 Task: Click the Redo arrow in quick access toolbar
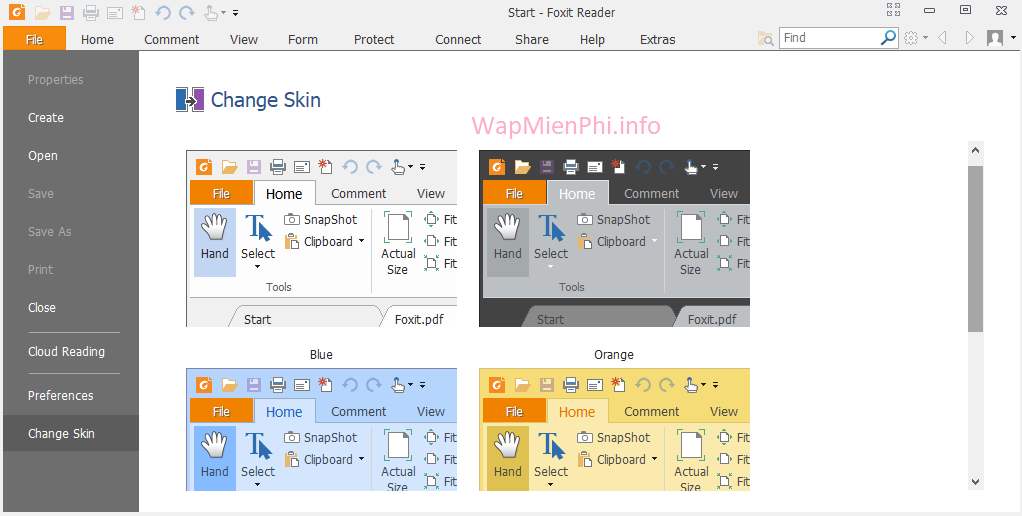tap(186, 12)
